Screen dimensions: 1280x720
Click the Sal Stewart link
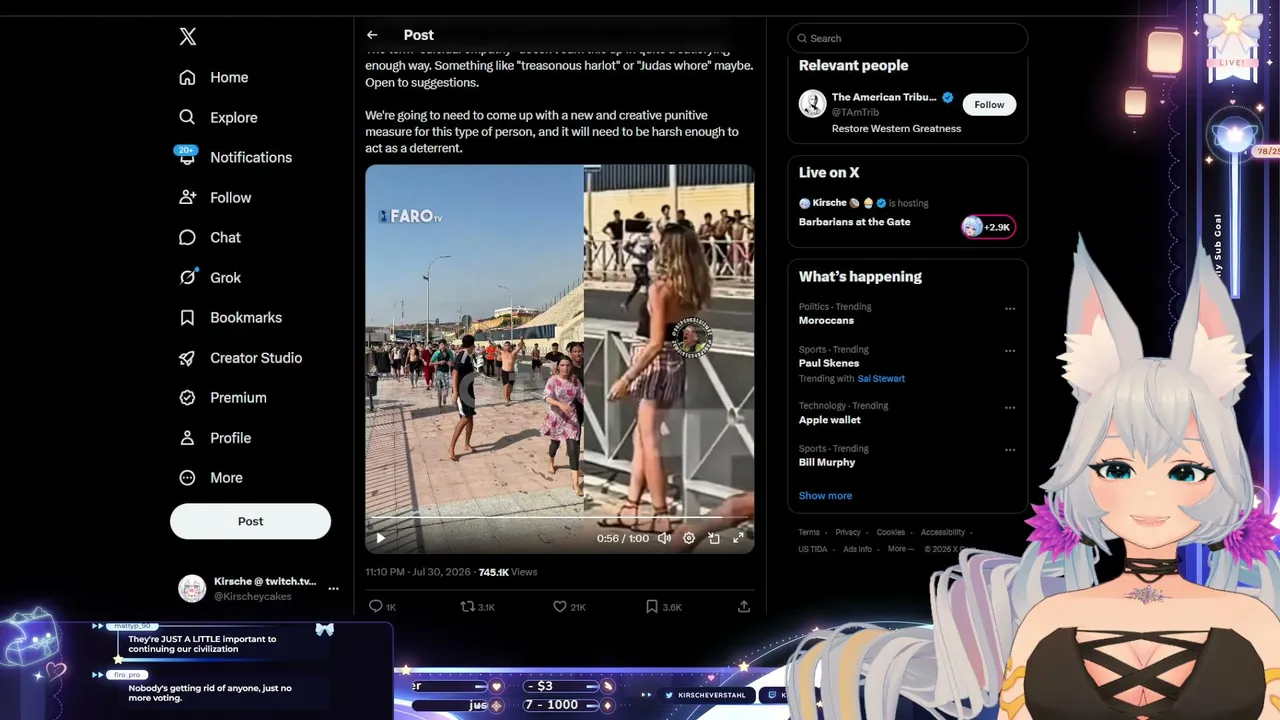tap(881, 379)
